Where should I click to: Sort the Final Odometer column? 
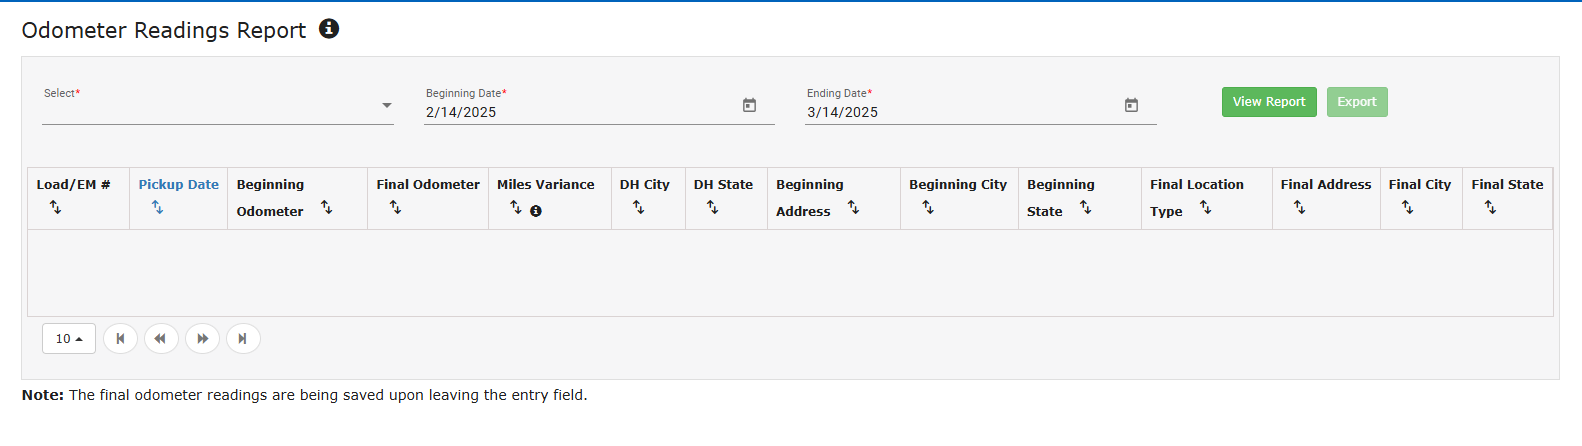pyautogui.click(x=396, y=207)
